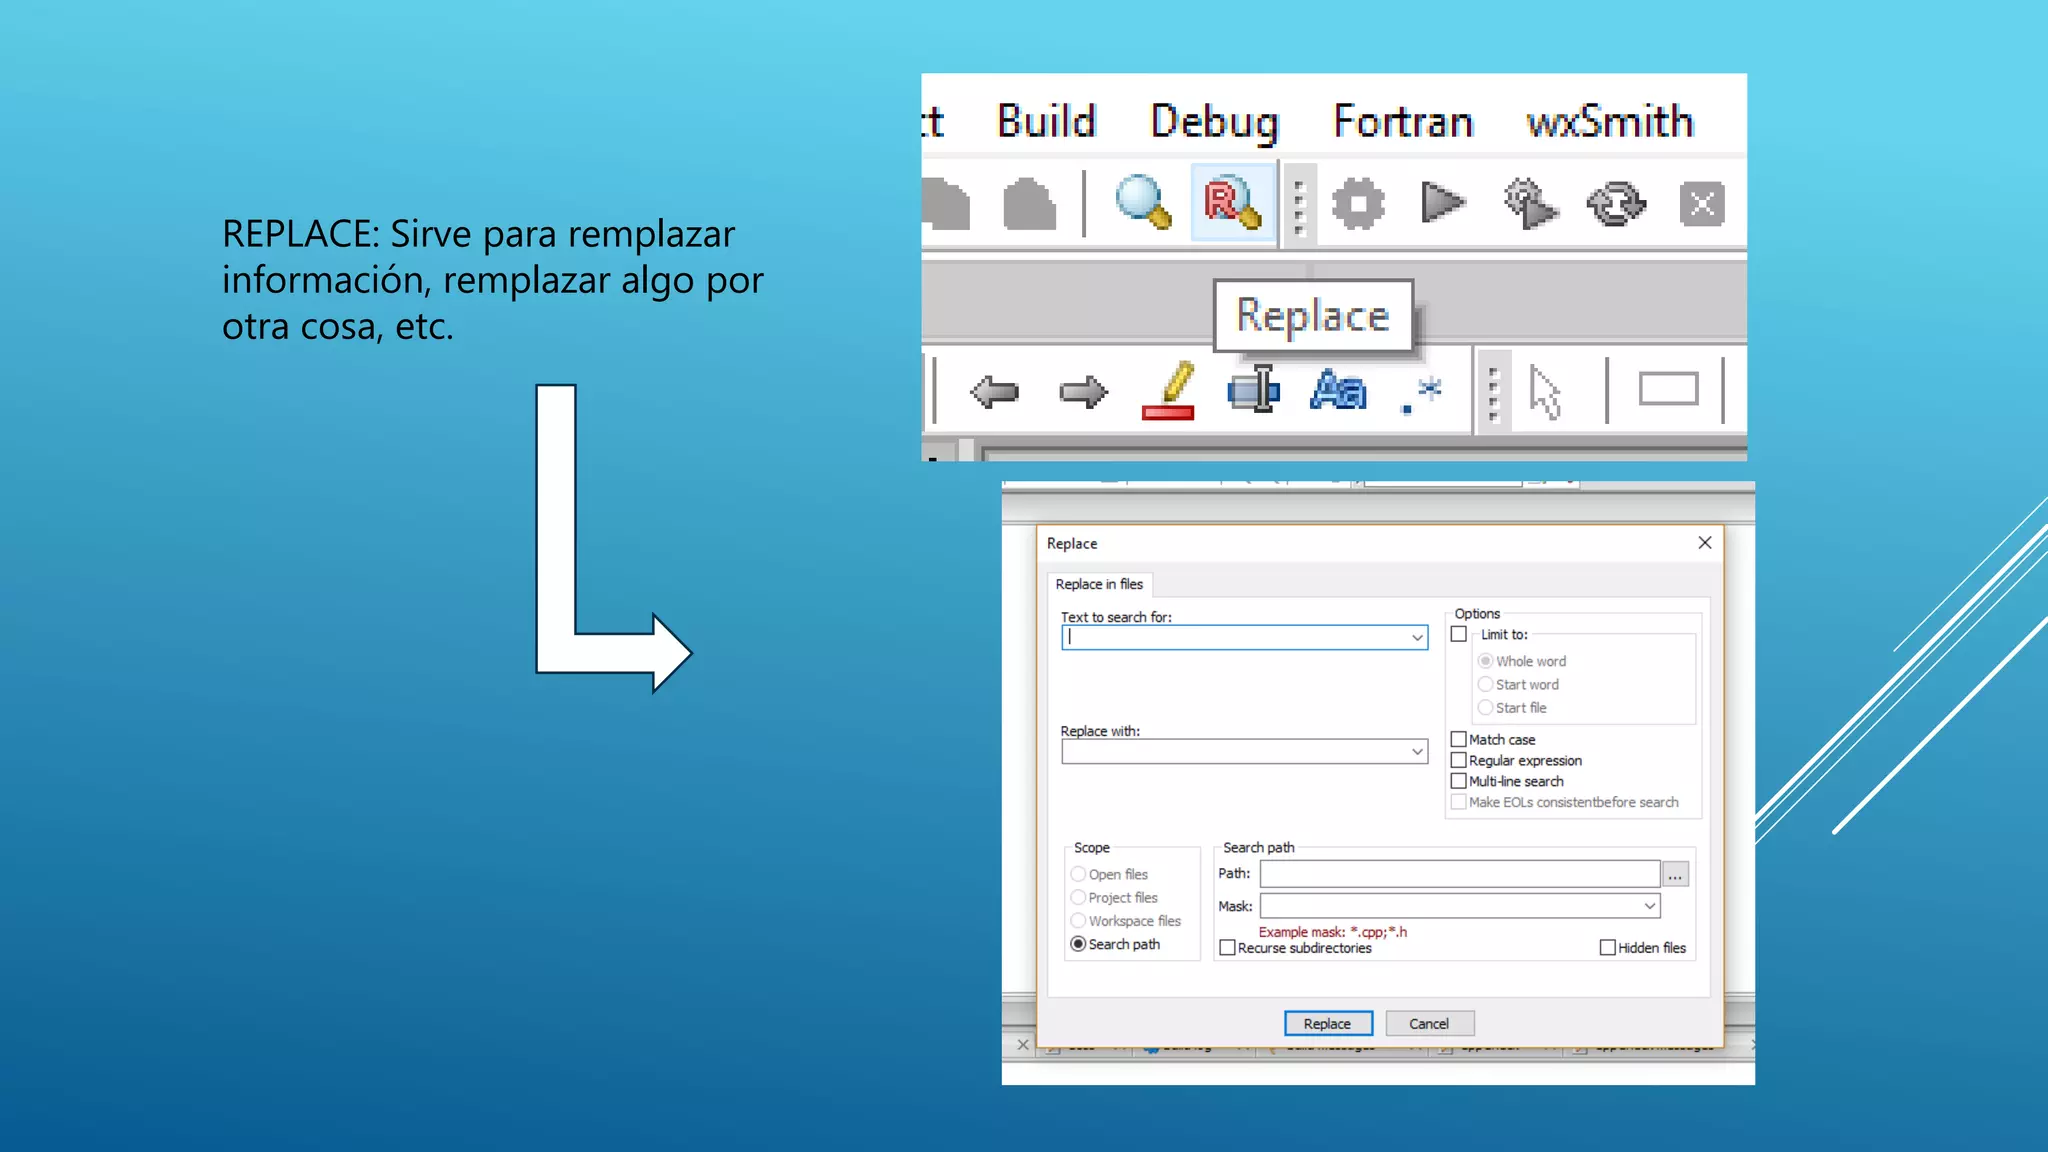The width and height of the screenshot is (2048, 1152).
Task: Select the Start file radio button
Action: 1485,707
